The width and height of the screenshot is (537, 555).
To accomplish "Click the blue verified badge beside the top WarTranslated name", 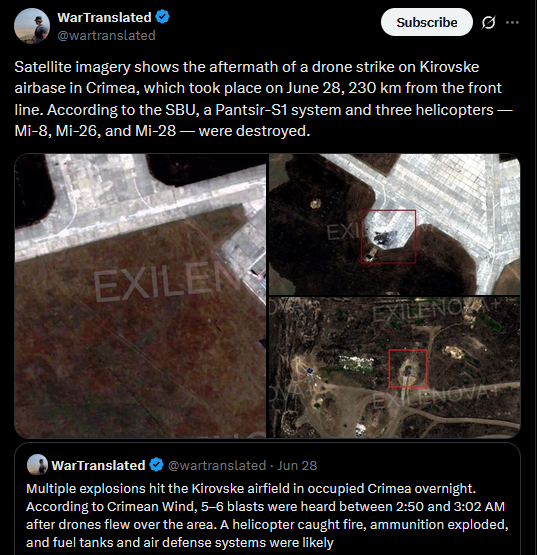I will pyautogui.click(x=162, y=17).
